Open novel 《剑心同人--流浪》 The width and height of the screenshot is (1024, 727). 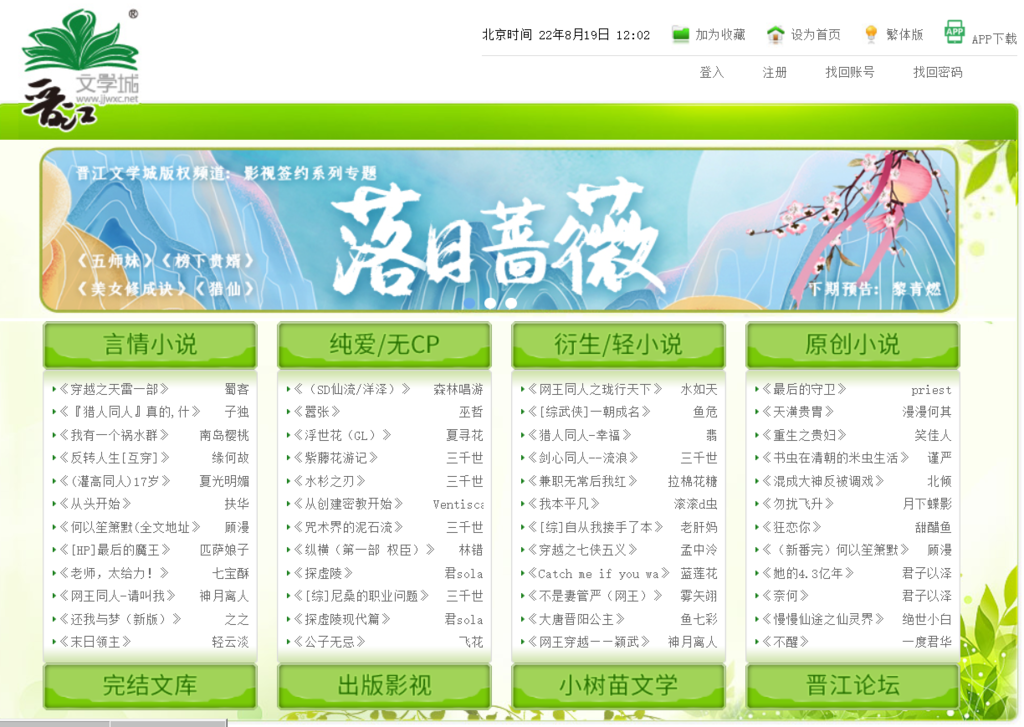point(583,458)
